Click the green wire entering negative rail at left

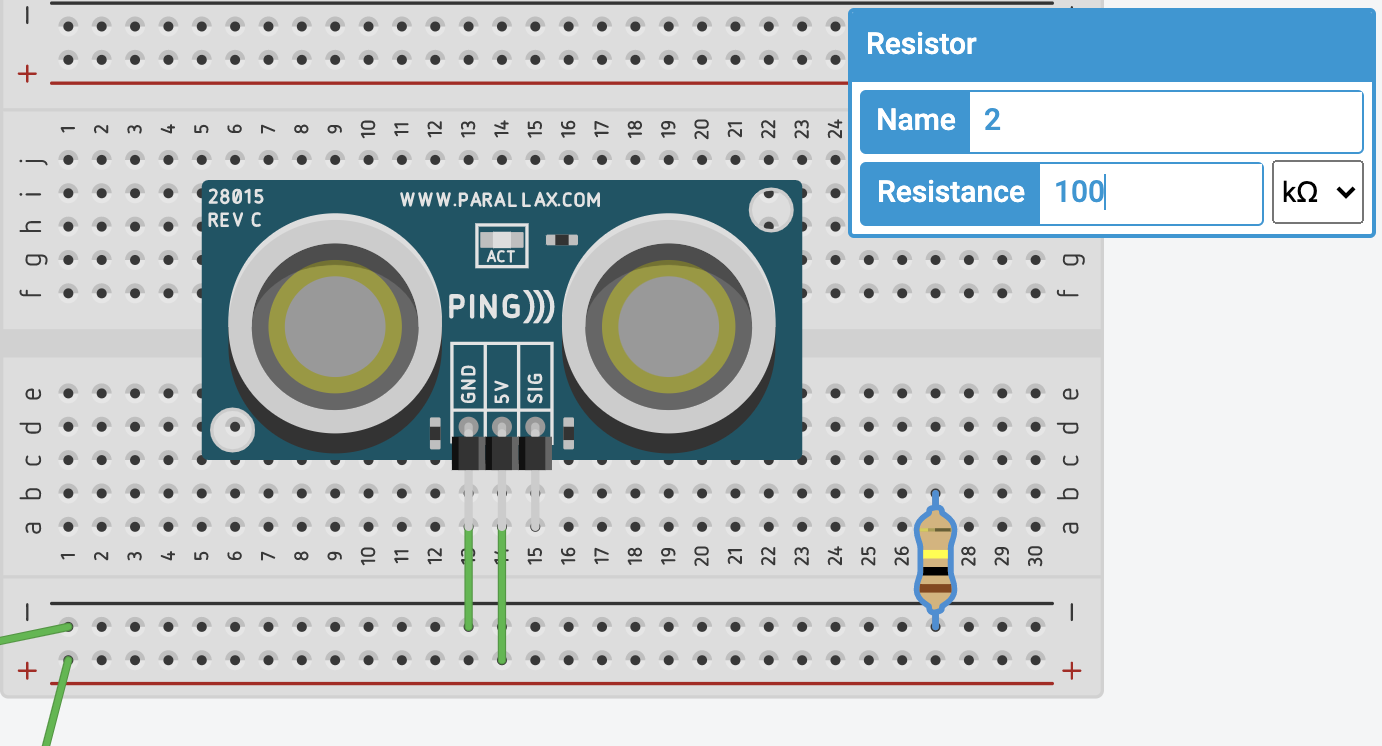click(x=33, y=633)
